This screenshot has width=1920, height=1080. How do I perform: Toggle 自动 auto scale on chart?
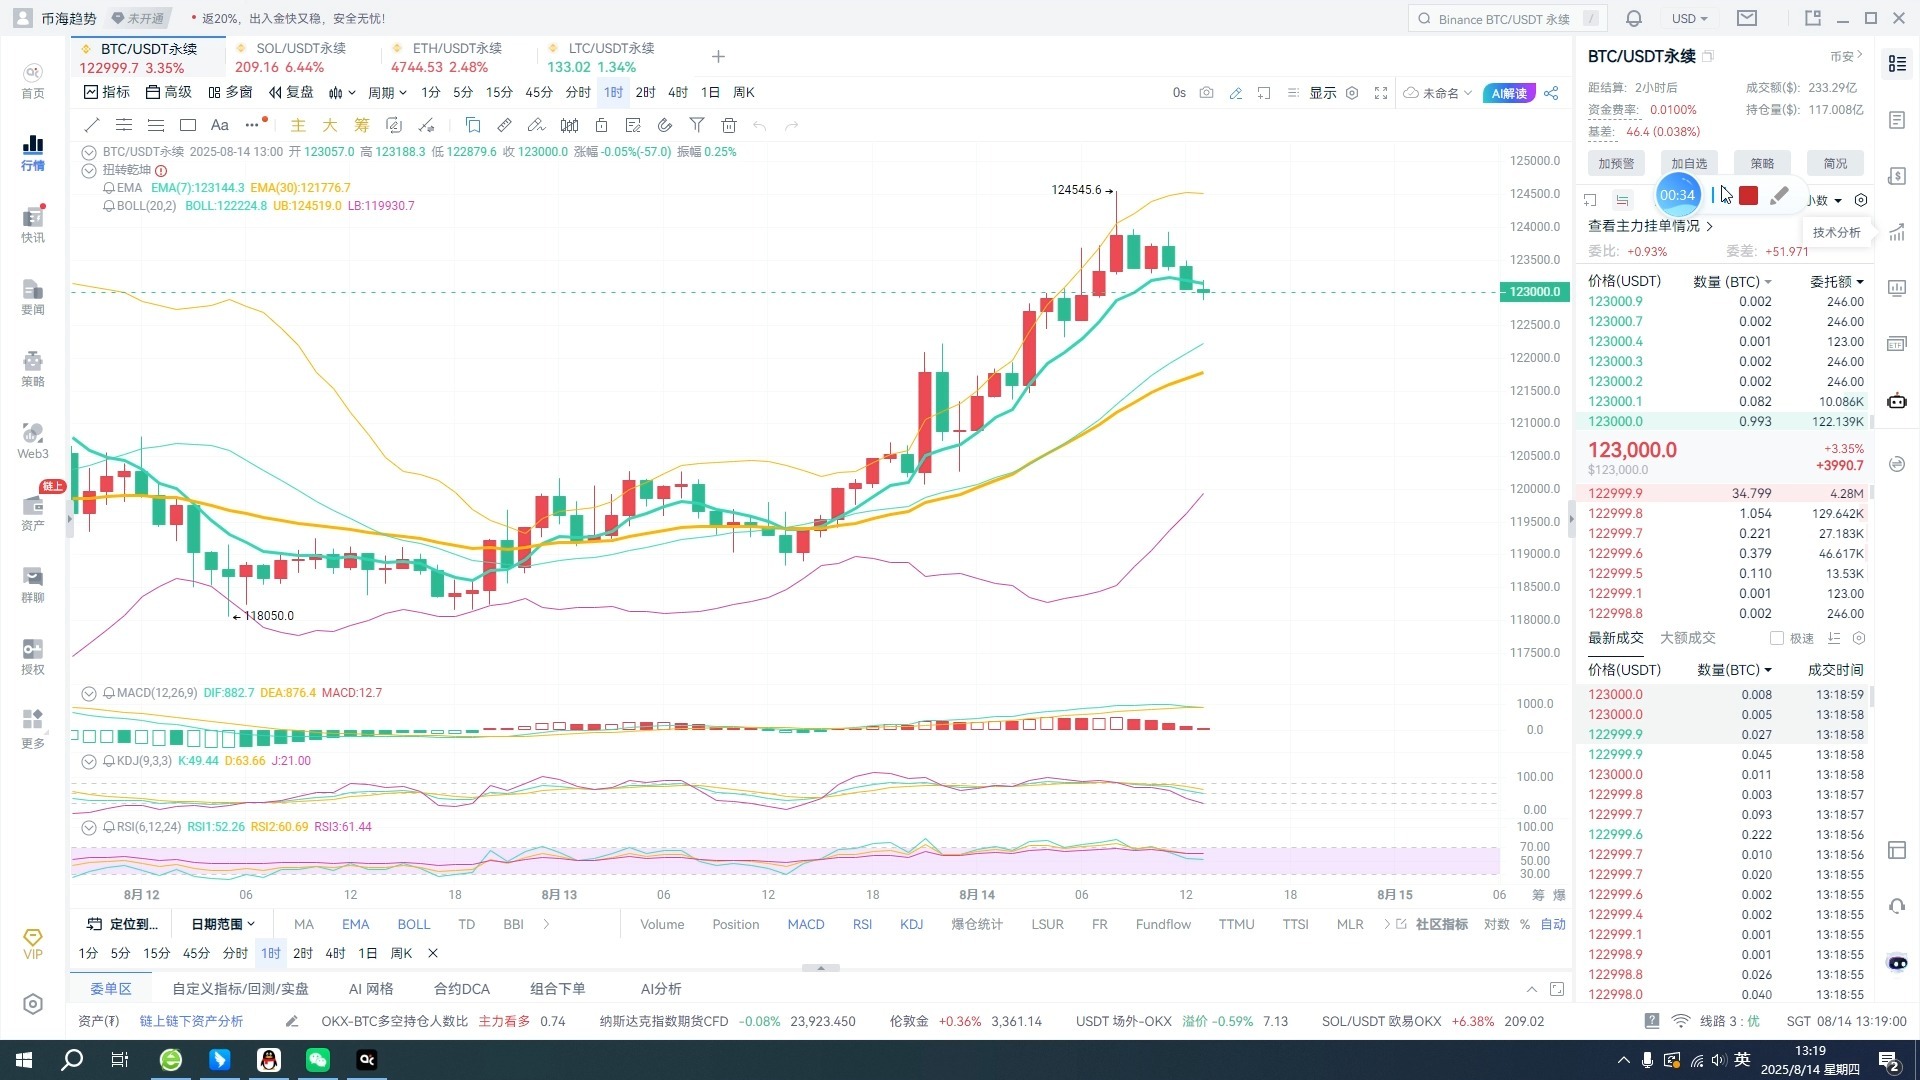pyautogui.click(x=1553, y=924)
